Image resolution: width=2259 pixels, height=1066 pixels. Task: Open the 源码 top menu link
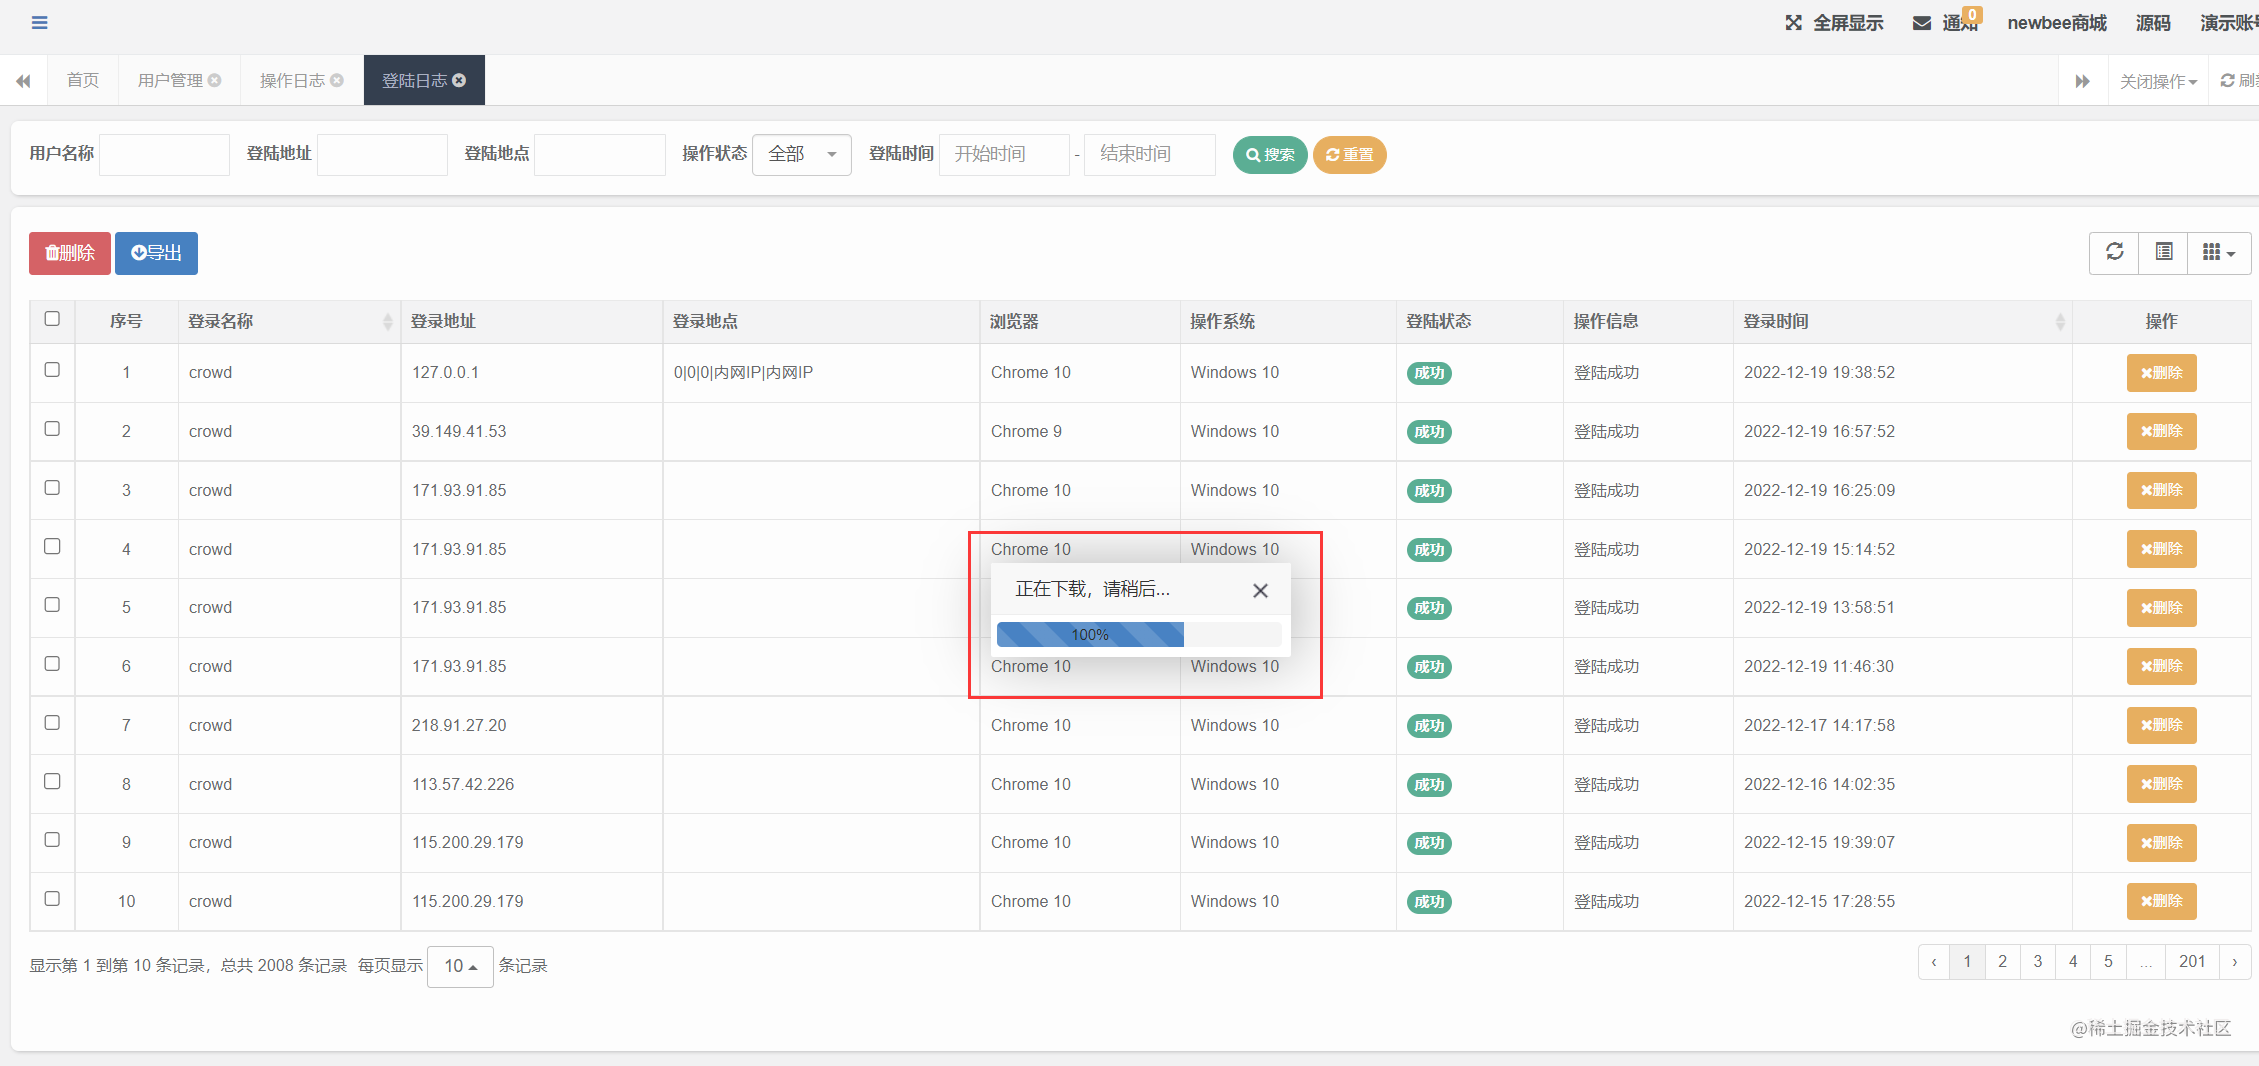click(x=2153, y=23)
